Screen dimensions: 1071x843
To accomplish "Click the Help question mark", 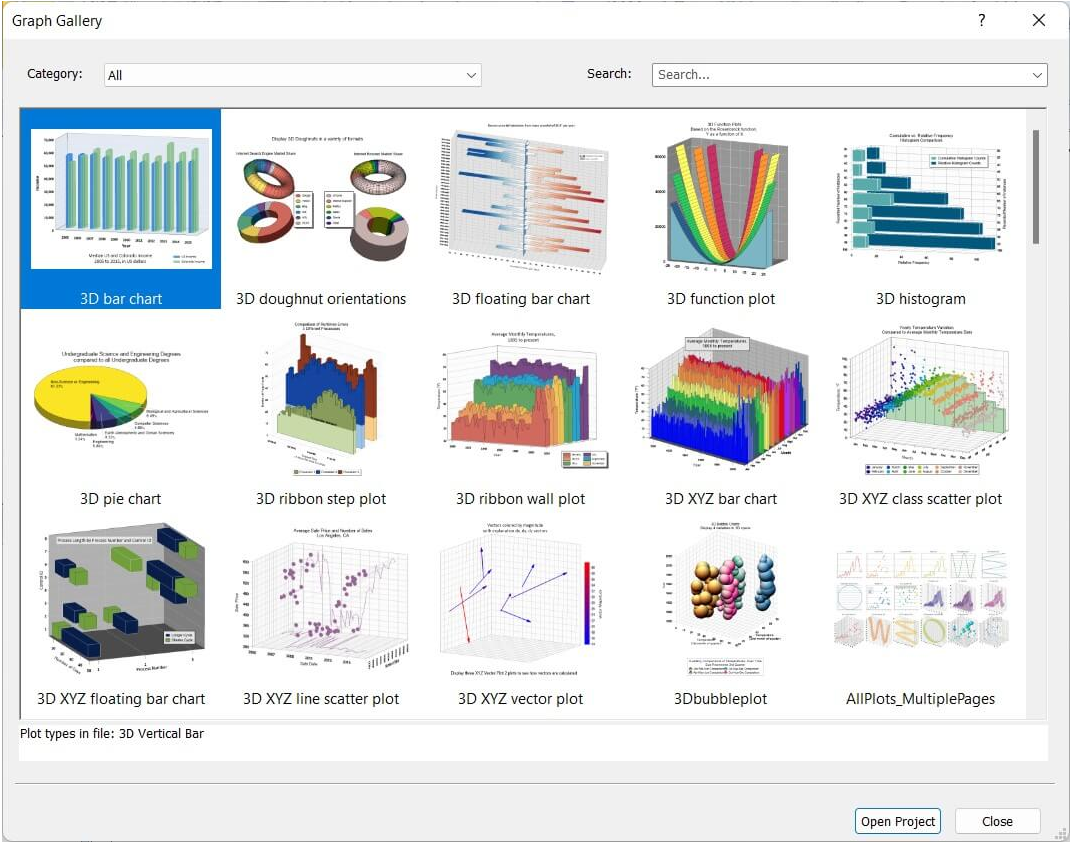I will tap(981, 20).
